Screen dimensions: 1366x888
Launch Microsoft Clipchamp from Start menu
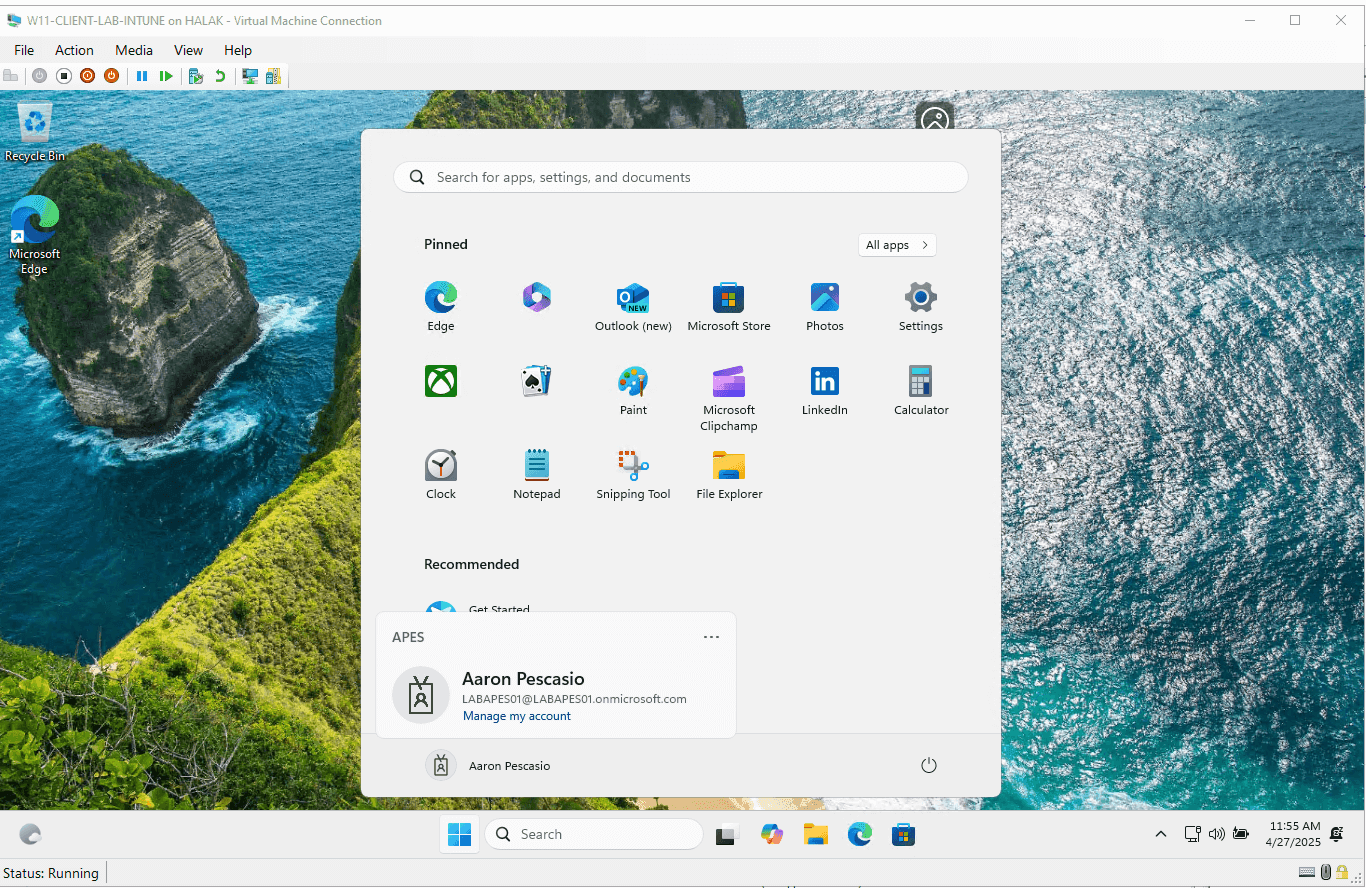pyautogui.click(x=729, y=397)
